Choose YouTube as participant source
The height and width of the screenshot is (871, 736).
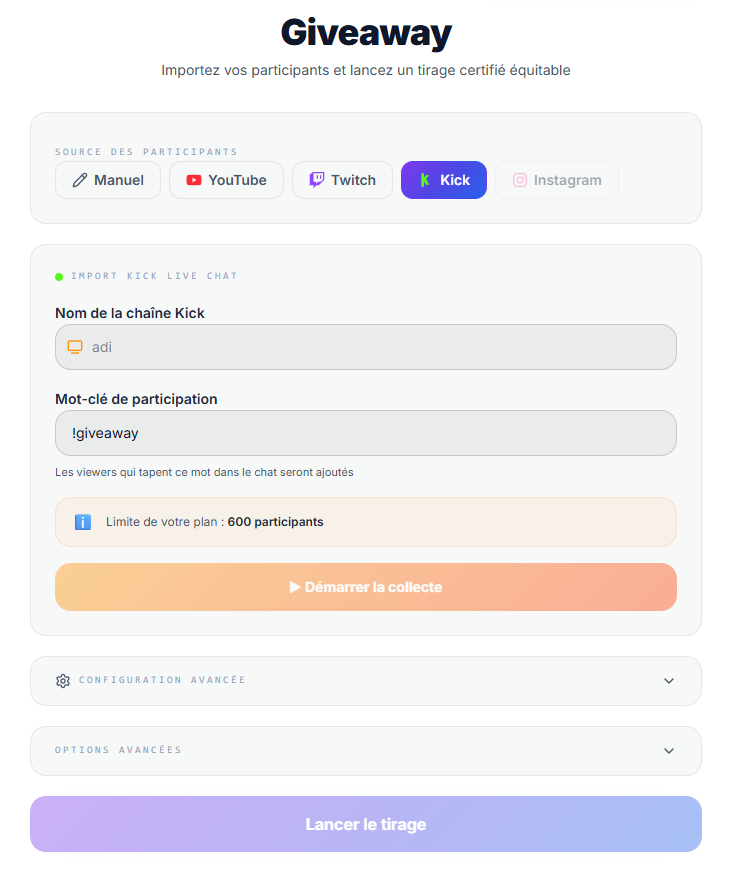coord(226,180)
